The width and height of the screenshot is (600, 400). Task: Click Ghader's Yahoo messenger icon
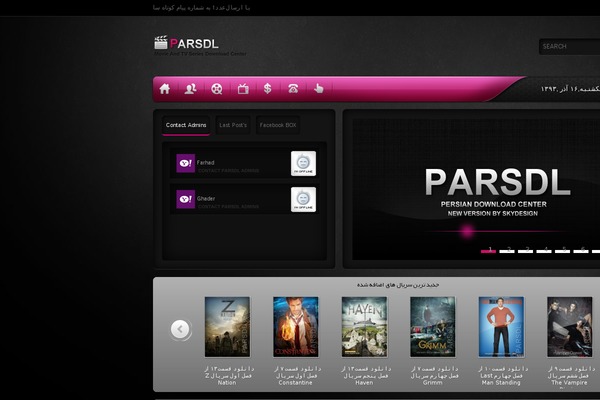pyautogui.click(x=186, y=199)
